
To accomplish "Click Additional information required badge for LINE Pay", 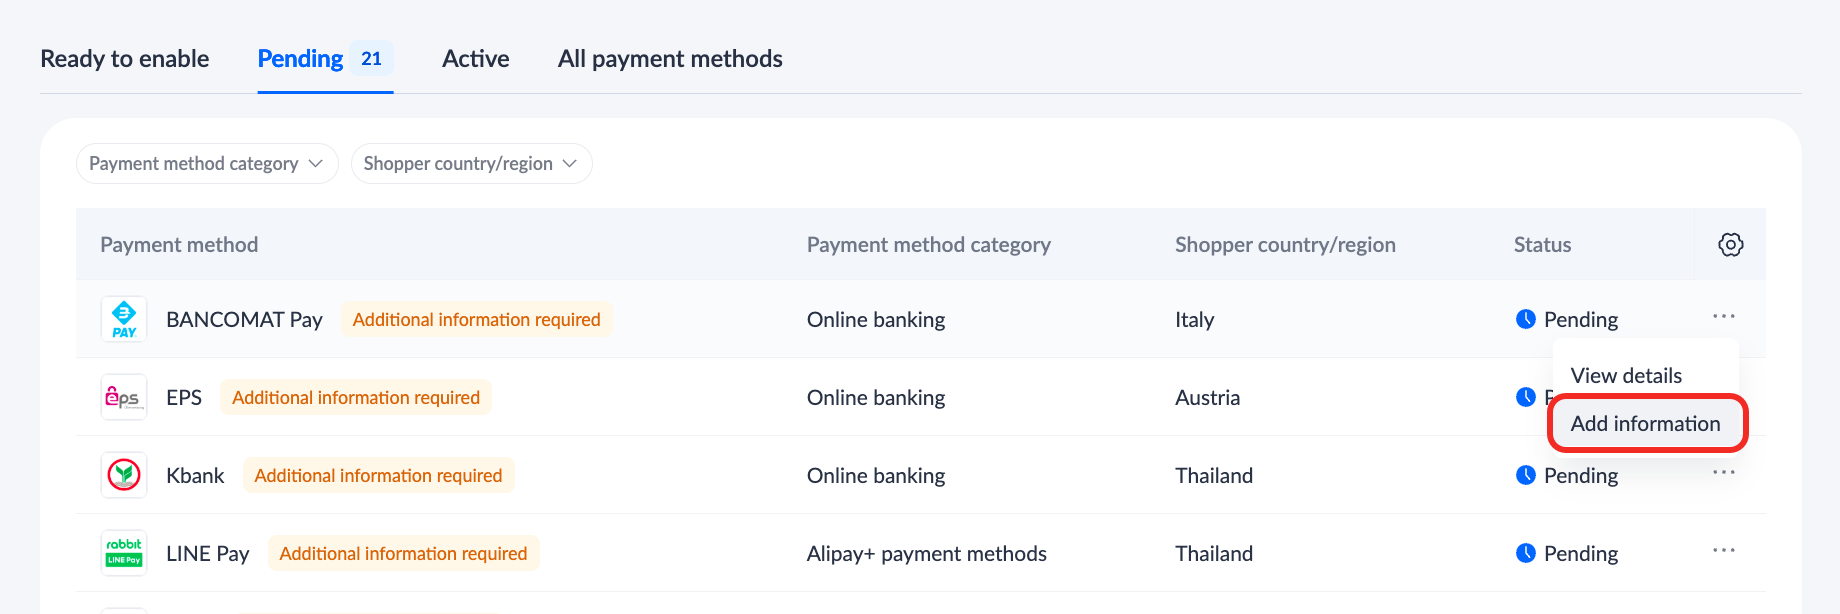I will [x=403, y=553].
